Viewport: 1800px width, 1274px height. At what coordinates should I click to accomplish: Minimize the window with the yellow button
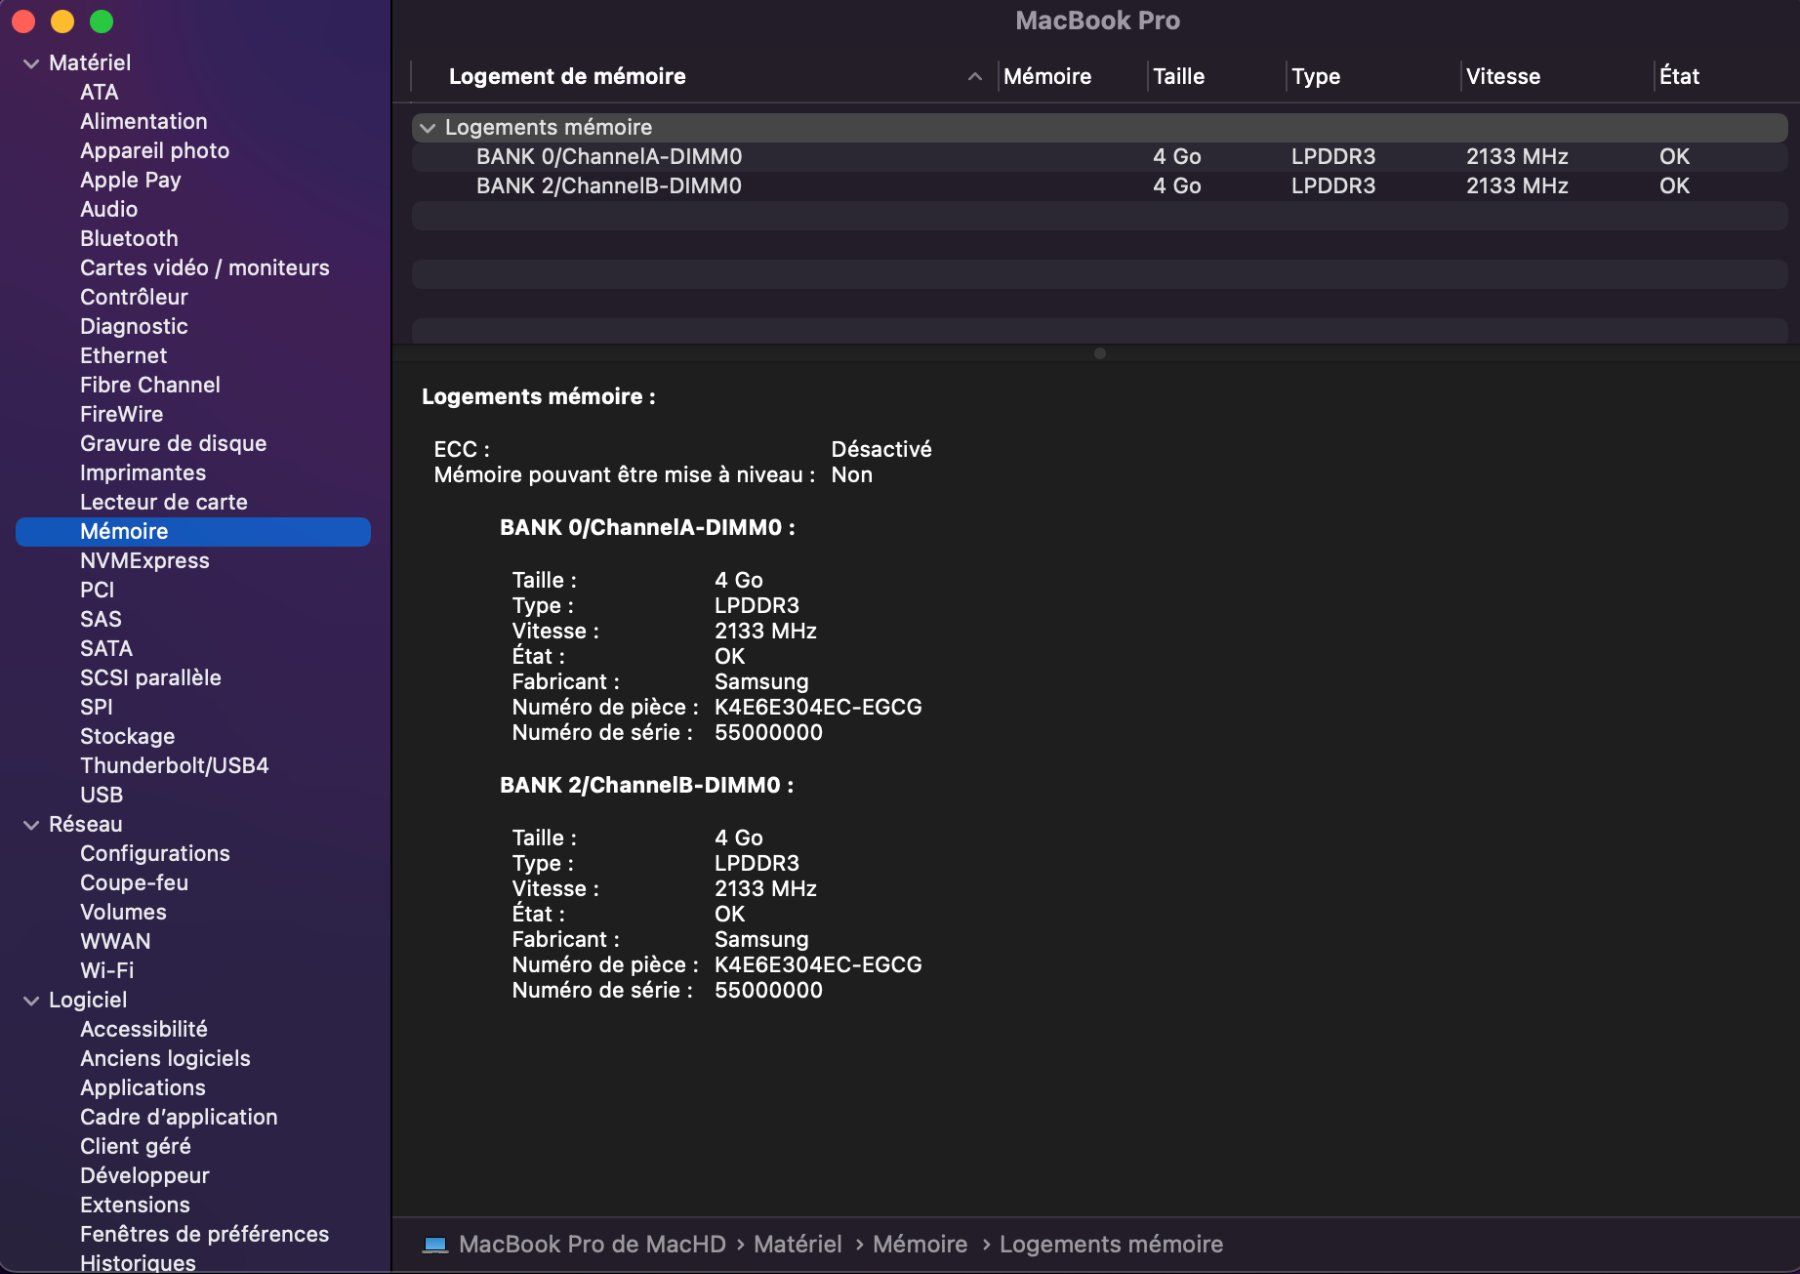click(62, 21)
